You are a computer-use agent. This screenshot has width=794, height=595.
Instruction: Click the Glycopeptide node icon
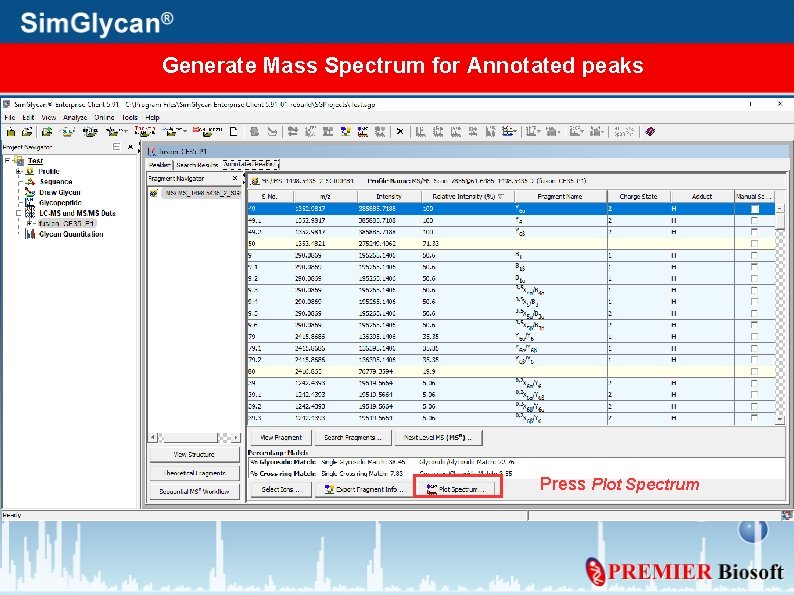[x=30, y=203]
